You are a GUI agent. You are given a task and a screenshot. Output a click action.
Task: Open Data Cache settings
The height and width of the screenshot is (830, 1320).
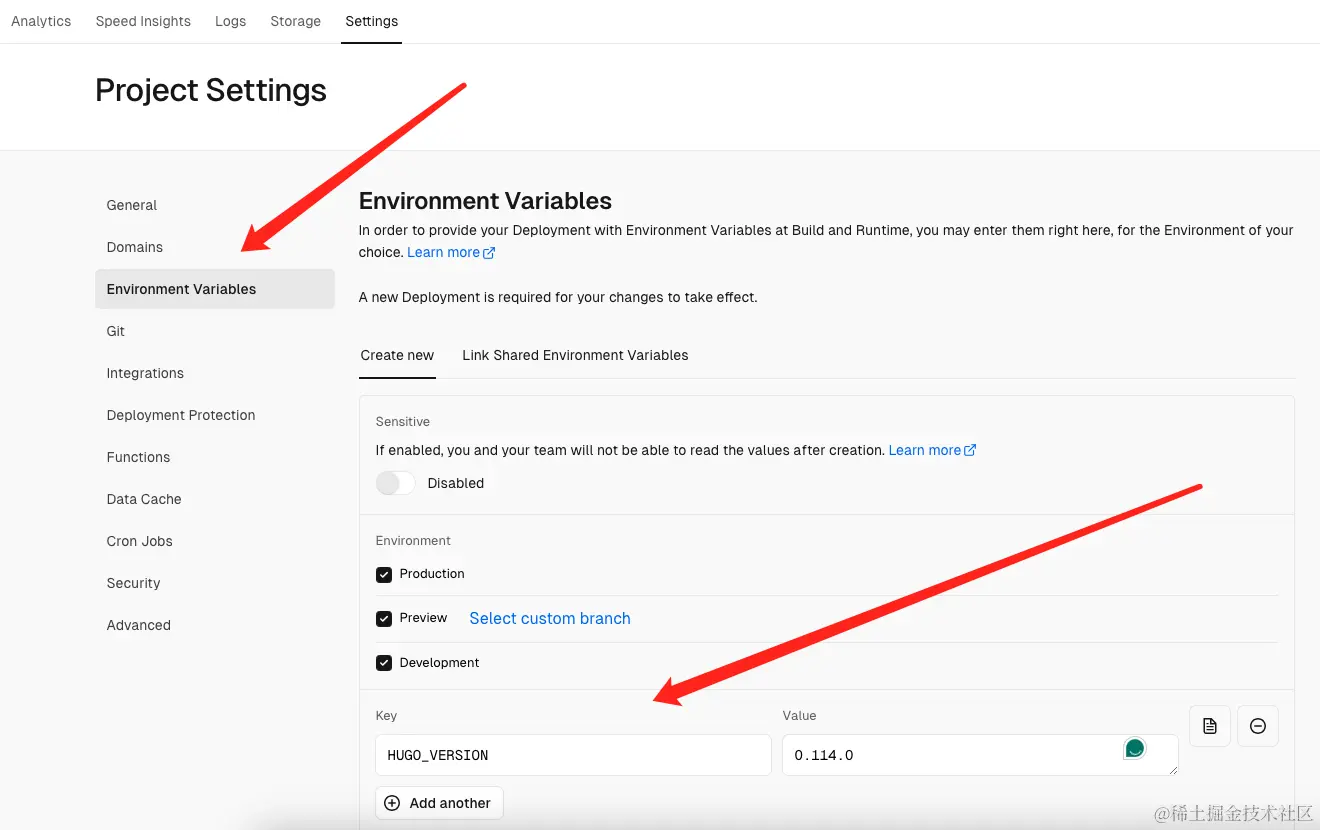pos(215,499)
